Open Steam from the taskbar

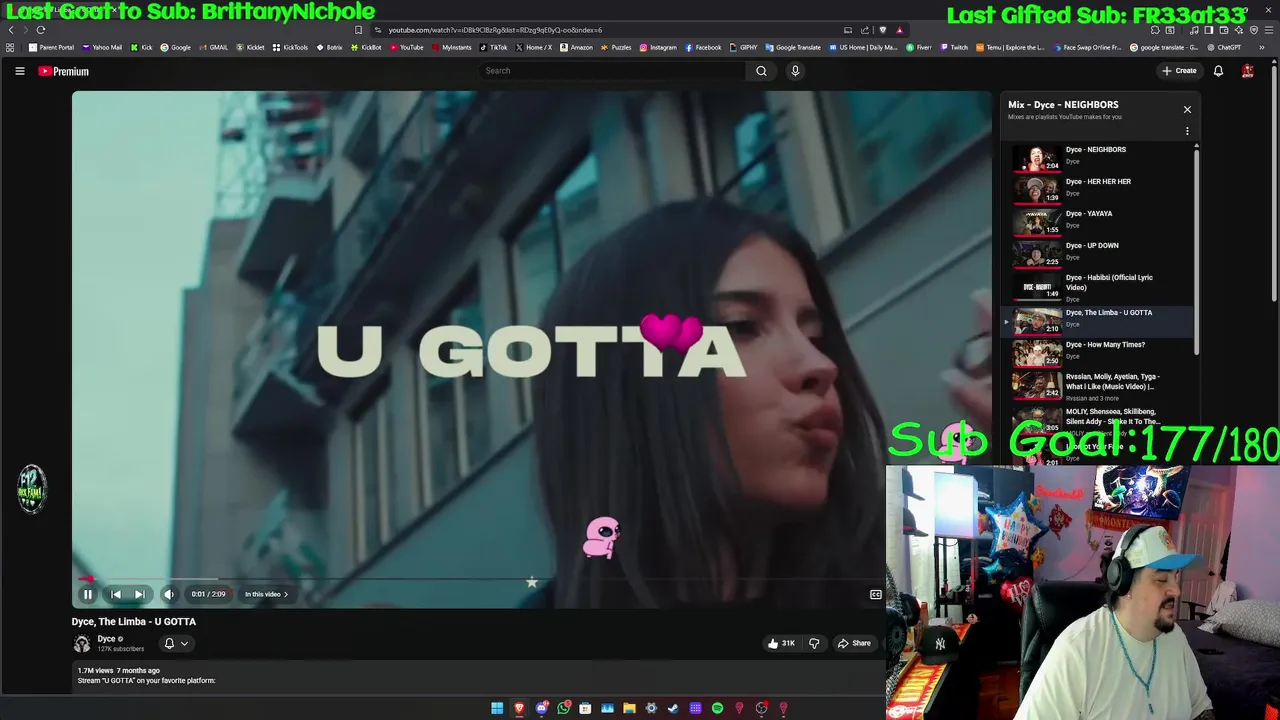point(673,708)
